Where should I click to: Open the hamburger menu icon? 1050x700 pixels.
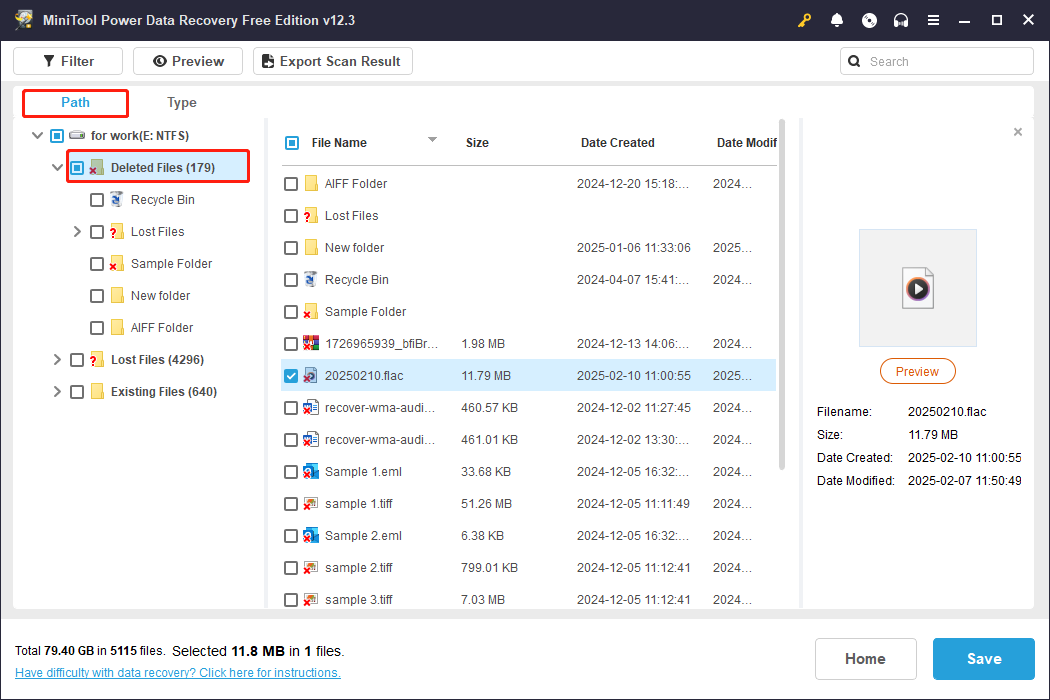pyautogui.click(x=933, y=20)
